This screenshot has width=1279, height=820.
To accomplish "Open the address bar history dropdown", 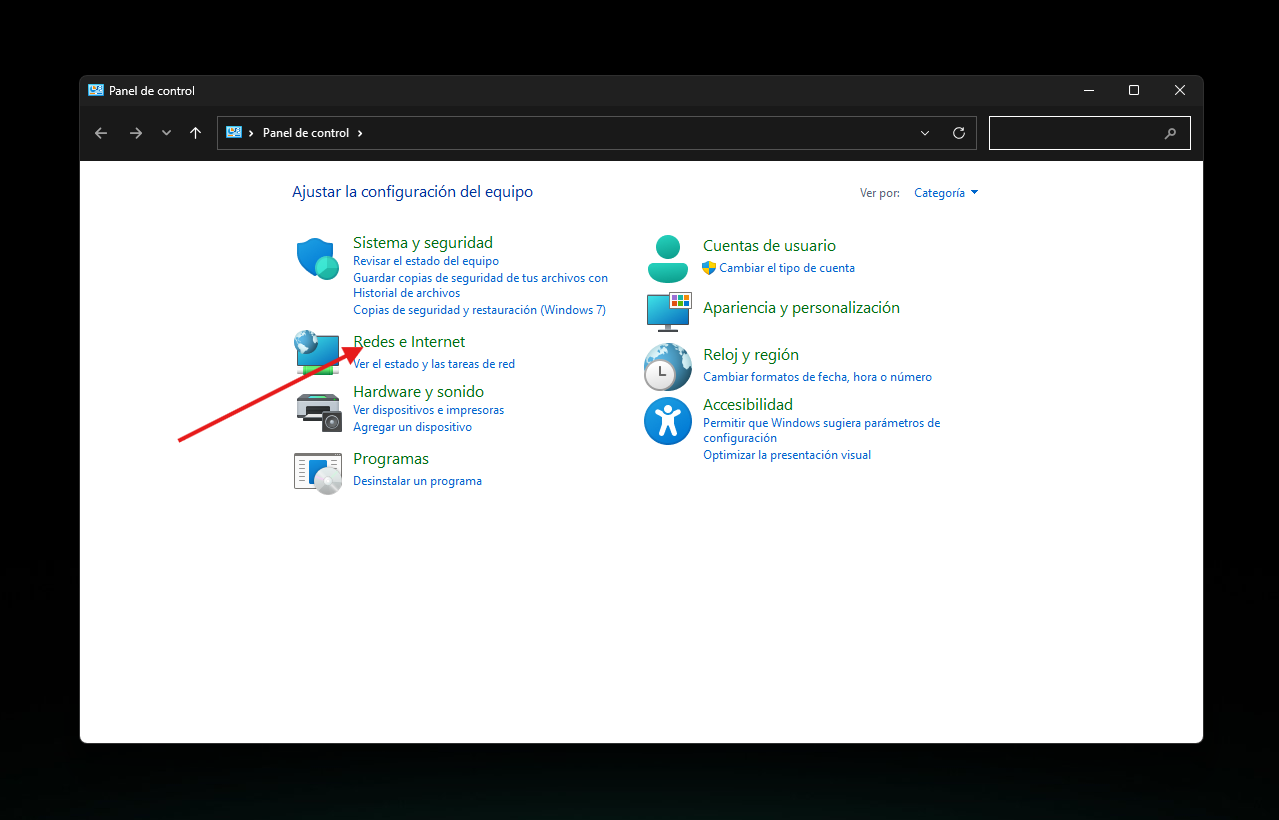I will pos(925,133).
